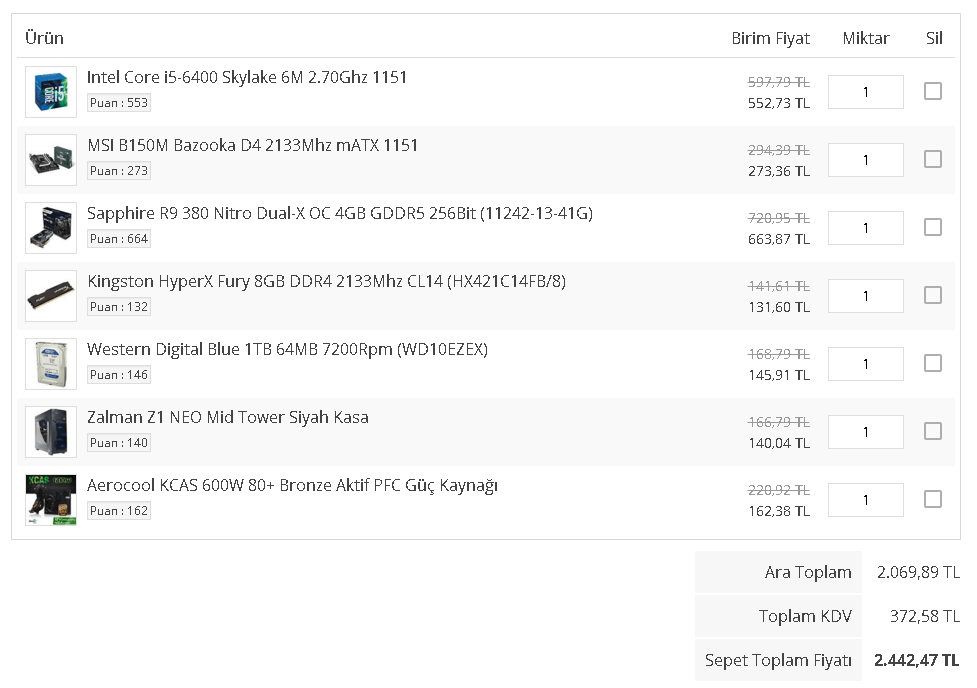Image resolution: width=977 pixels, height=688 pixels.
Task: Open the Sapphire R9 380 graphics card thumbnail
Action: pos(51,227)
